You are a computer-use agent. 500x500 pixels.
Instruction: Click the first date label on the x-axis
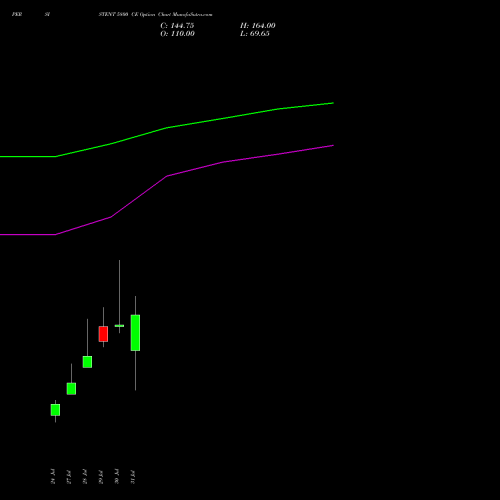[x=53, y=476]
